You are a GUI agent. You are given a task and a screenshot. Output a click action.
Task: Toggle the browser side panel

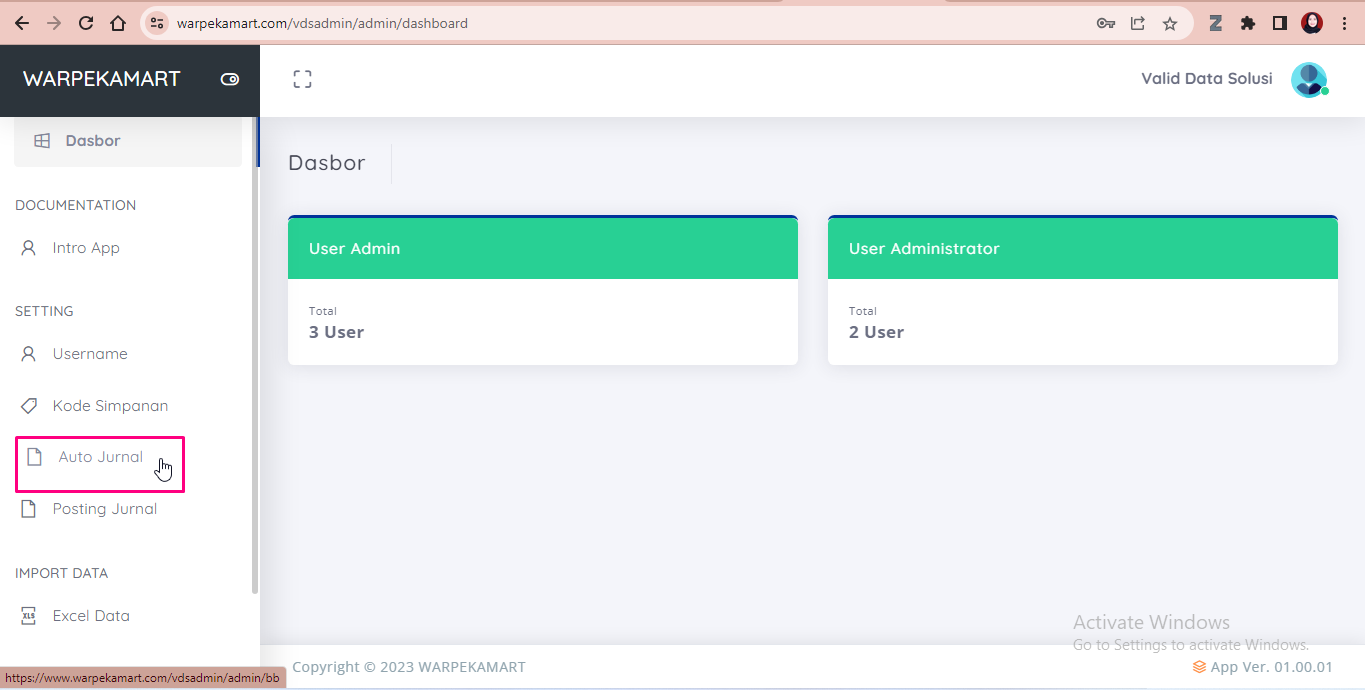tap(1279, 23)
